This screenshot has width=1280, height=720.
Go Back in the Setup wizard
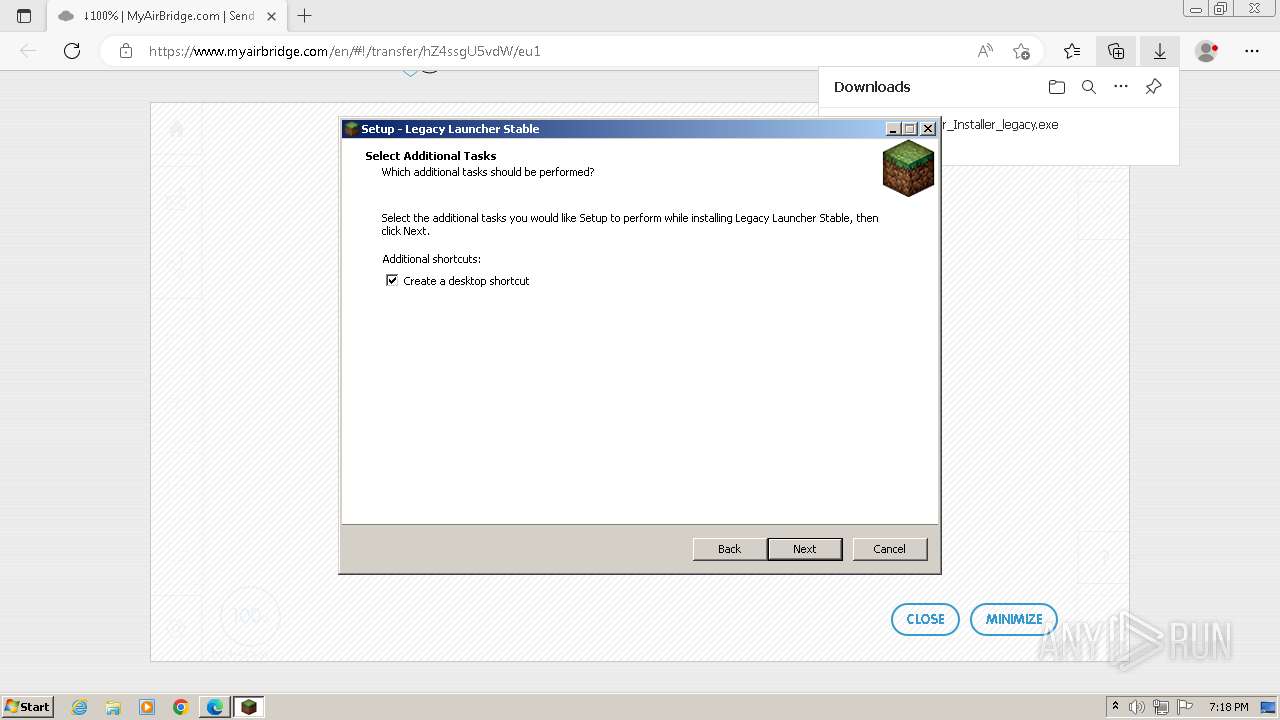click(730, 549)
